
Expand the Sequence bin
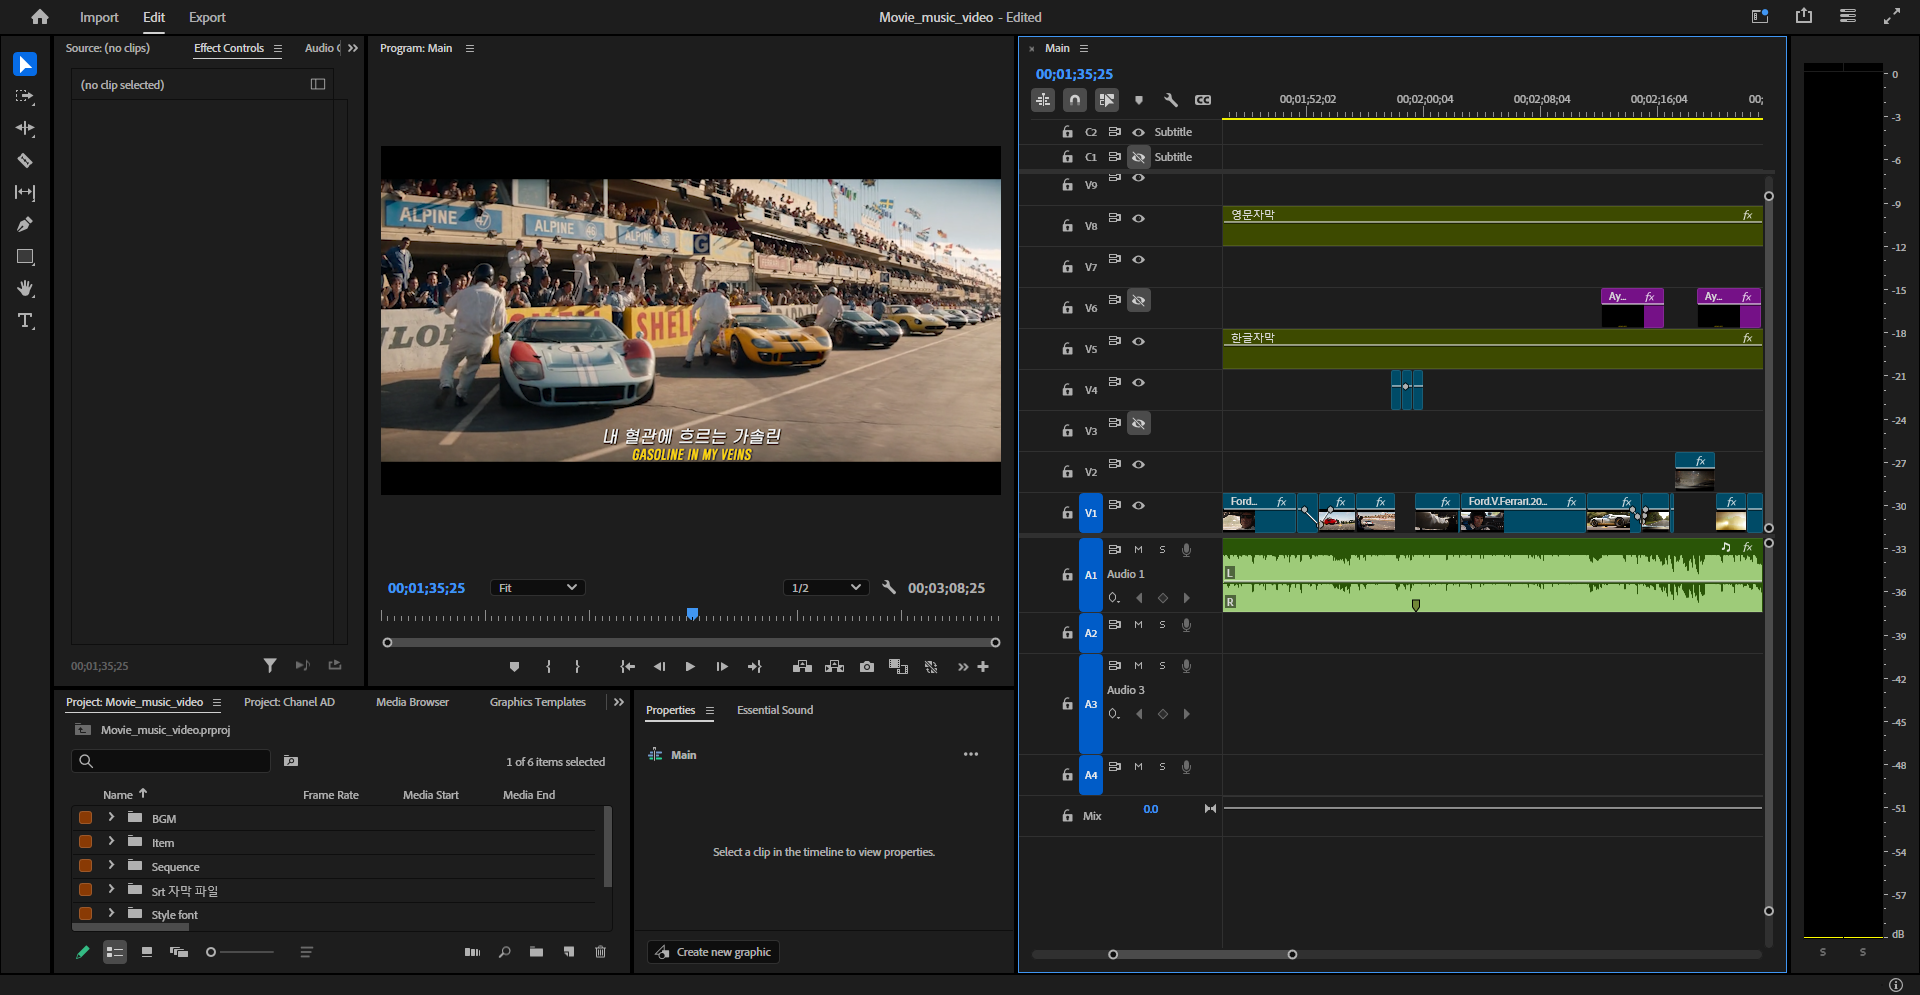[111, 866]
